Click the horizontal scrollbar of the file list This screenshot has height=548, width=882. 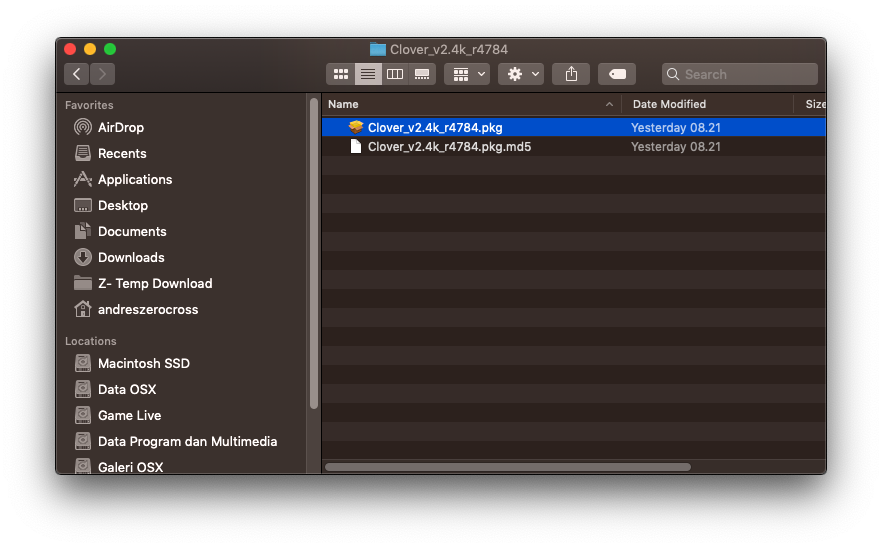[x=507, y=467]
